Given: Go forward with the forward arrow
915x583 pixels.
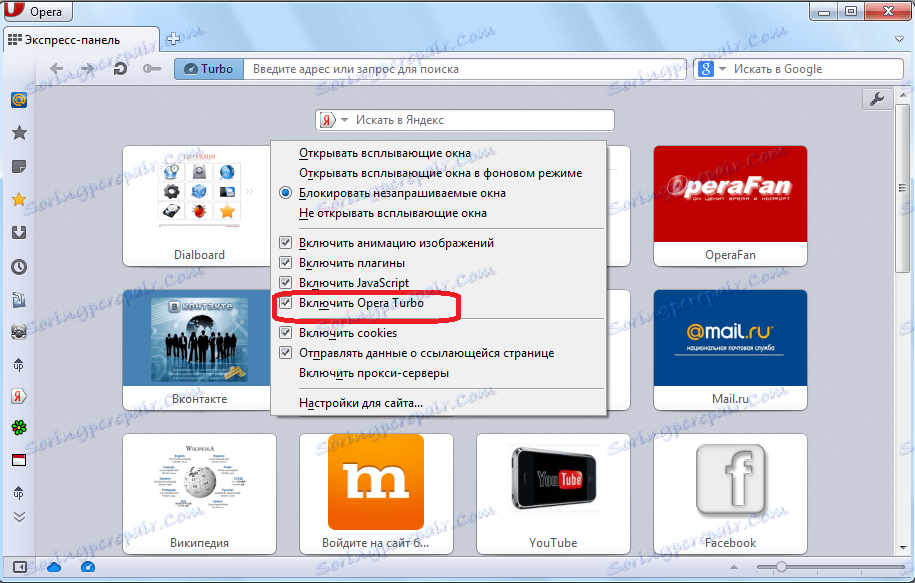Looking at the screenshot, I should [x=87, y=69].
